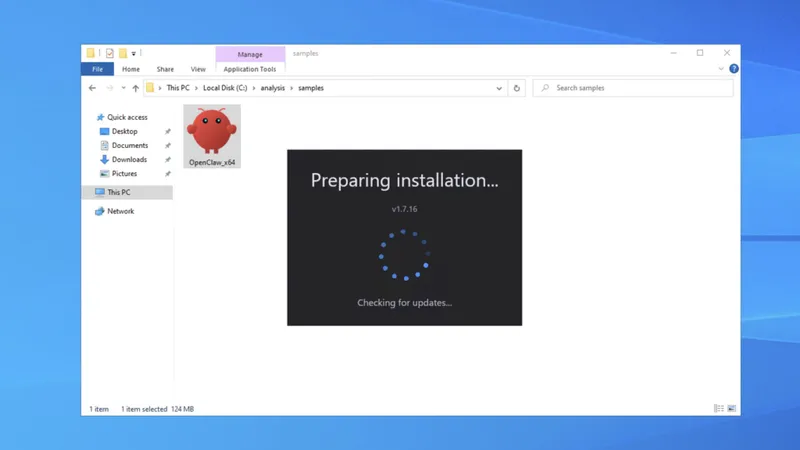Screen dimensions: 800x450
Task: Click the search magnifier icon
Action: 545,88
